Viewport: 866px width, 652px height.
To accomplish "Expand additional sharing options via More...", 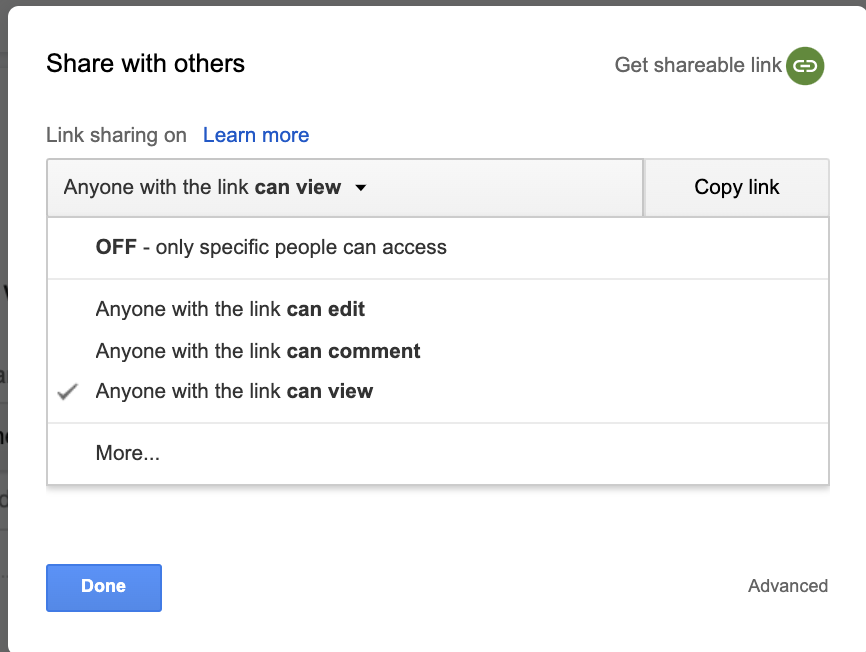I will (128, 453).
